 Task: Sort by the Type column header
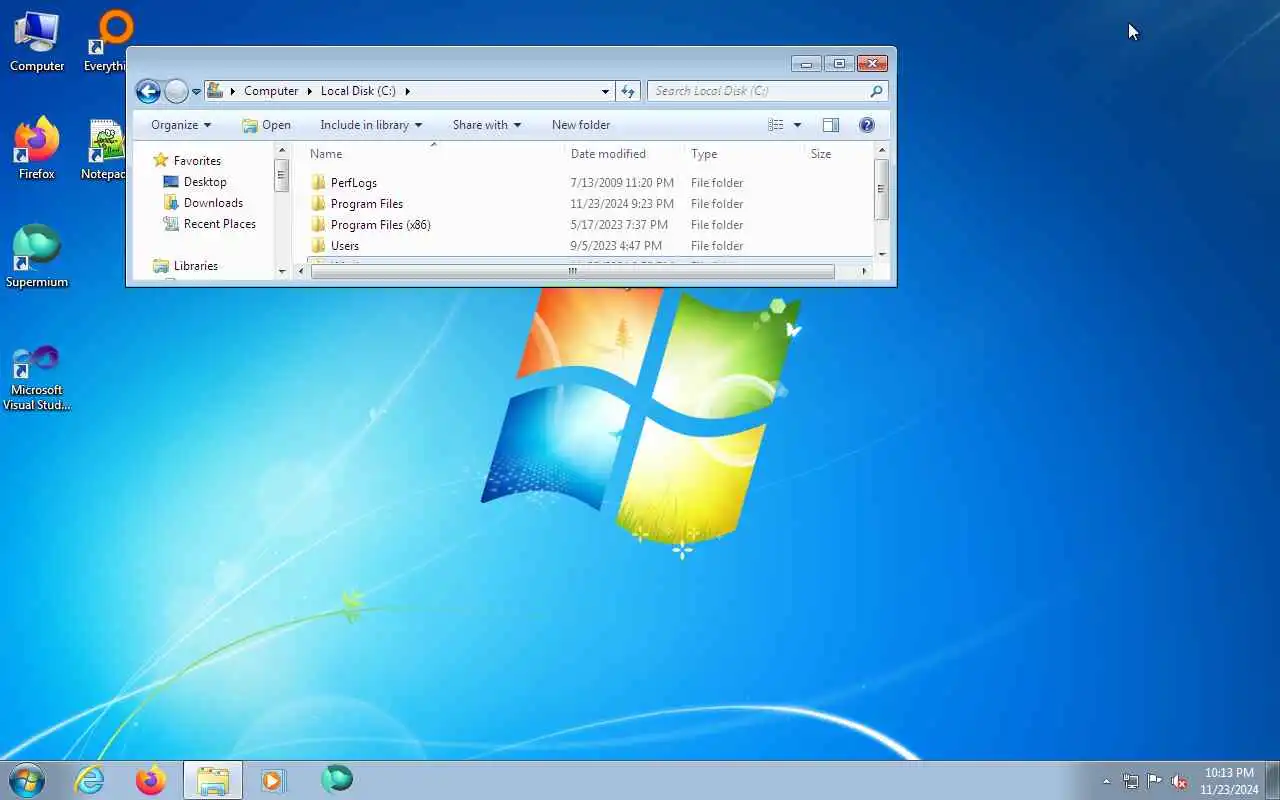(744, 154)
